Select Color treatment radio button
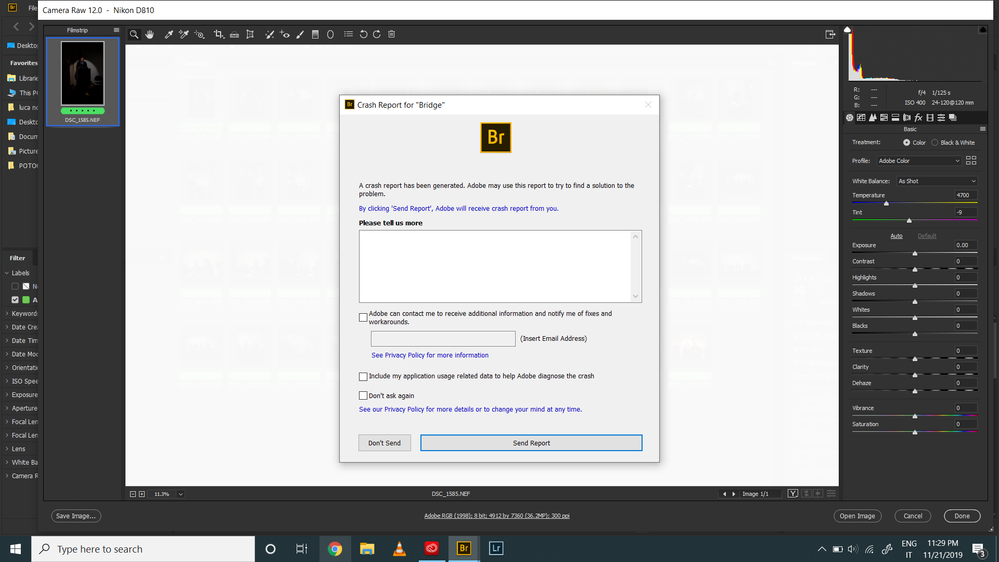 point(906,143)
